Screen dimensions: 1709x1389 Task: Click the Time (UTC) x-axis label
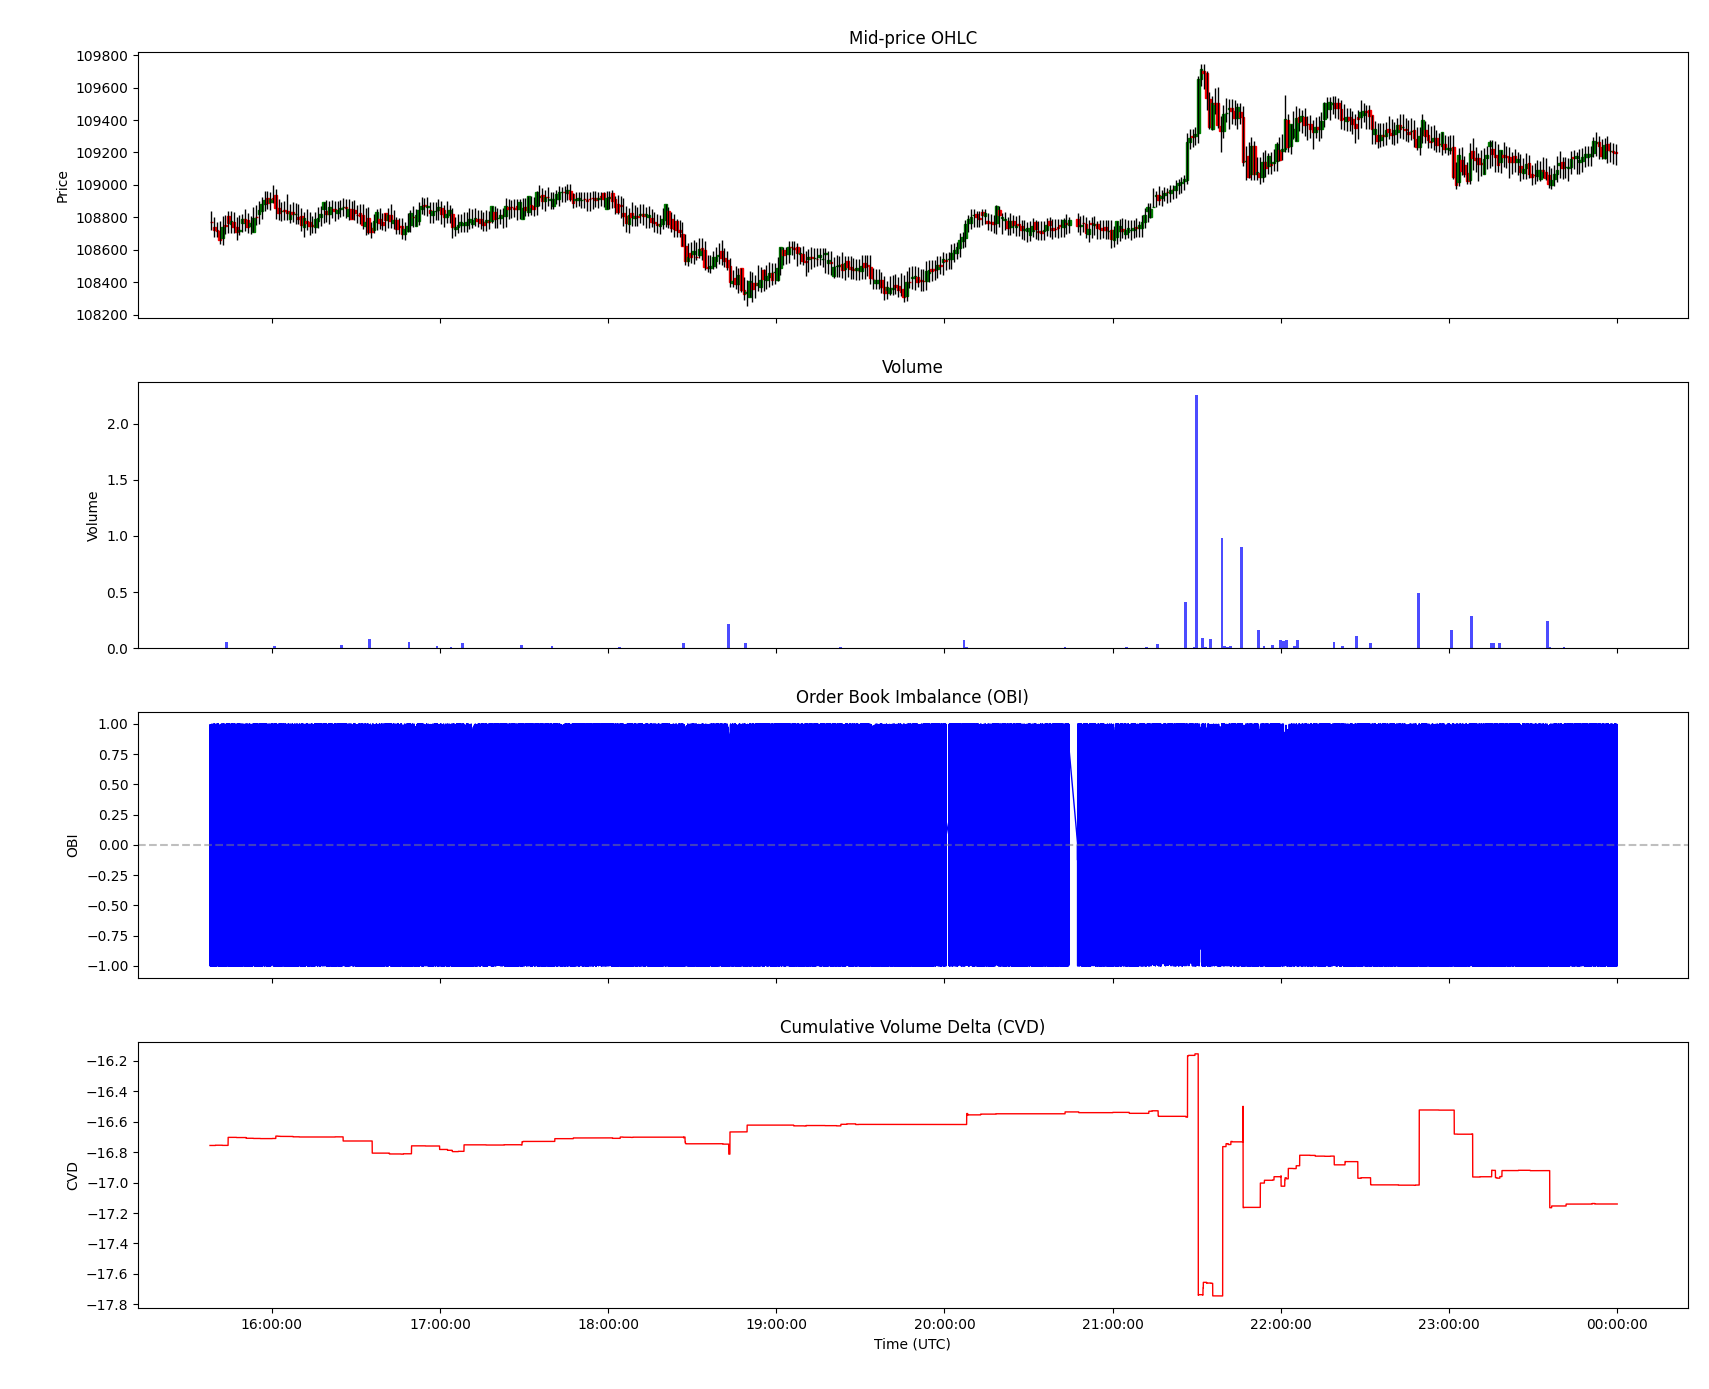click(x=911, y=1344)
